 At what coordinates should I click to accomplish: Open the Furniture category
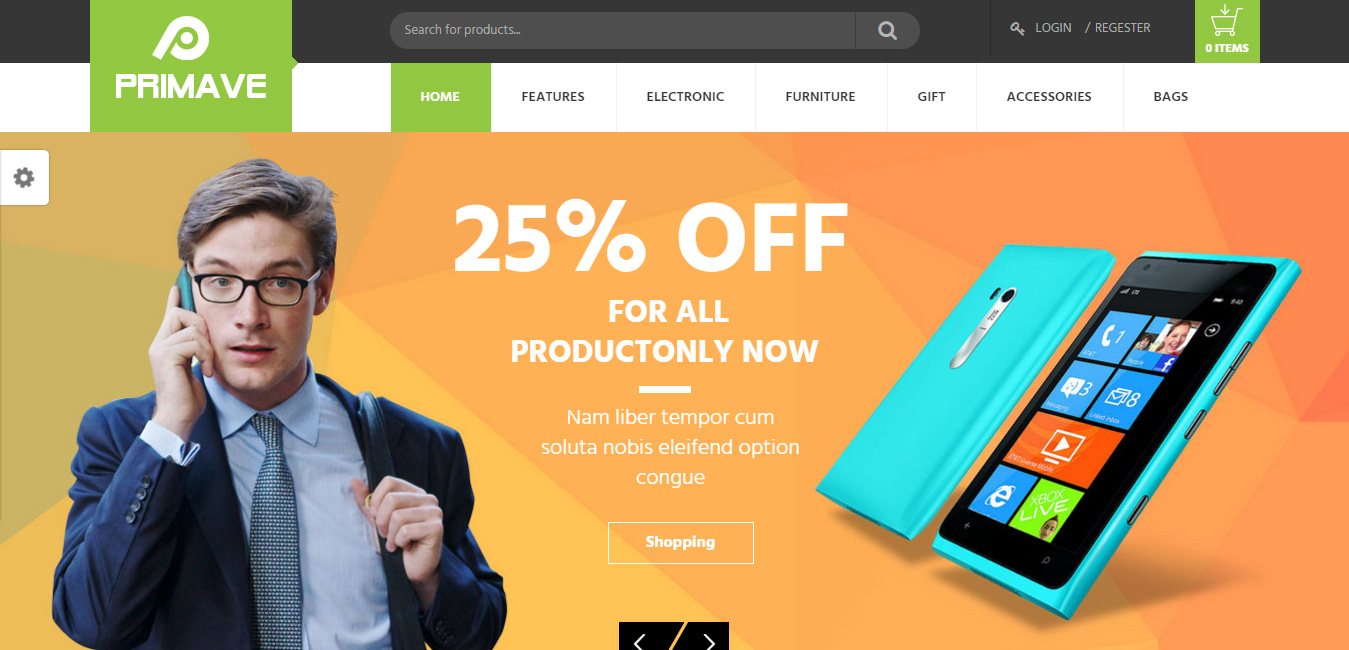tap(820, 97)
